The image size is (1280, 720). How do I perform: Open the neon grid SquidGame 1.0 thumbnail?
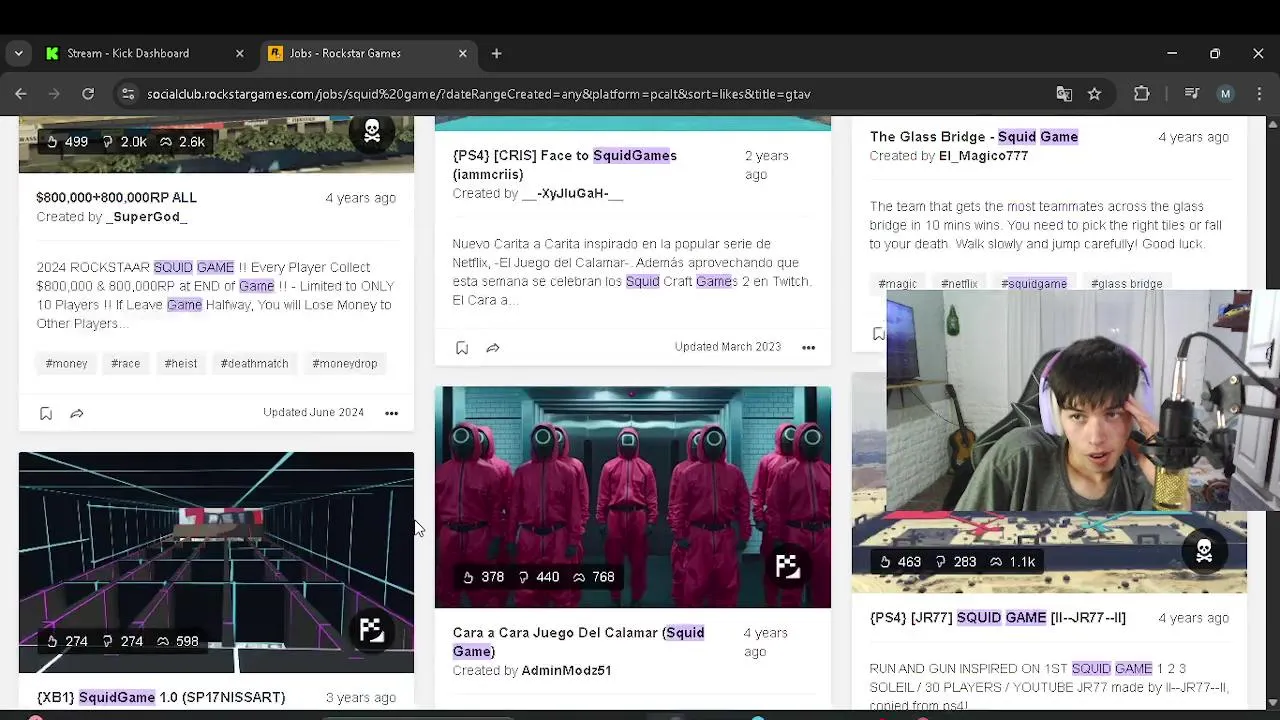216,563
